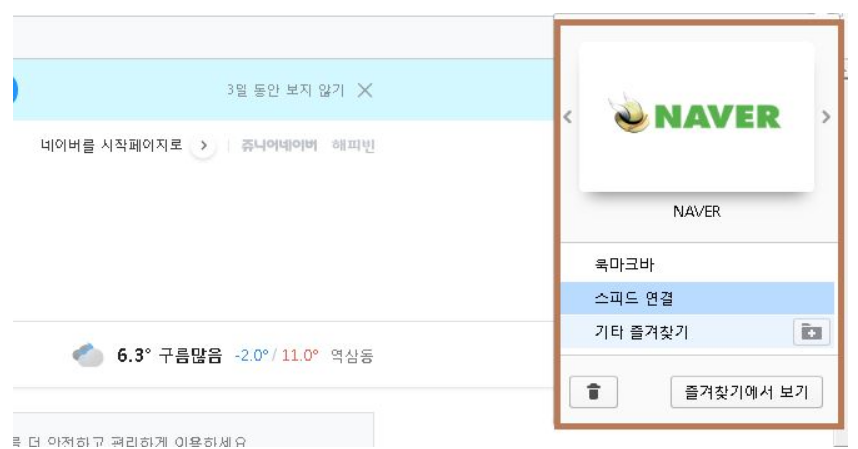This screenshot has width=858, height=449.
Task: Select the 스피드 연결 folder
Action: 697,298
